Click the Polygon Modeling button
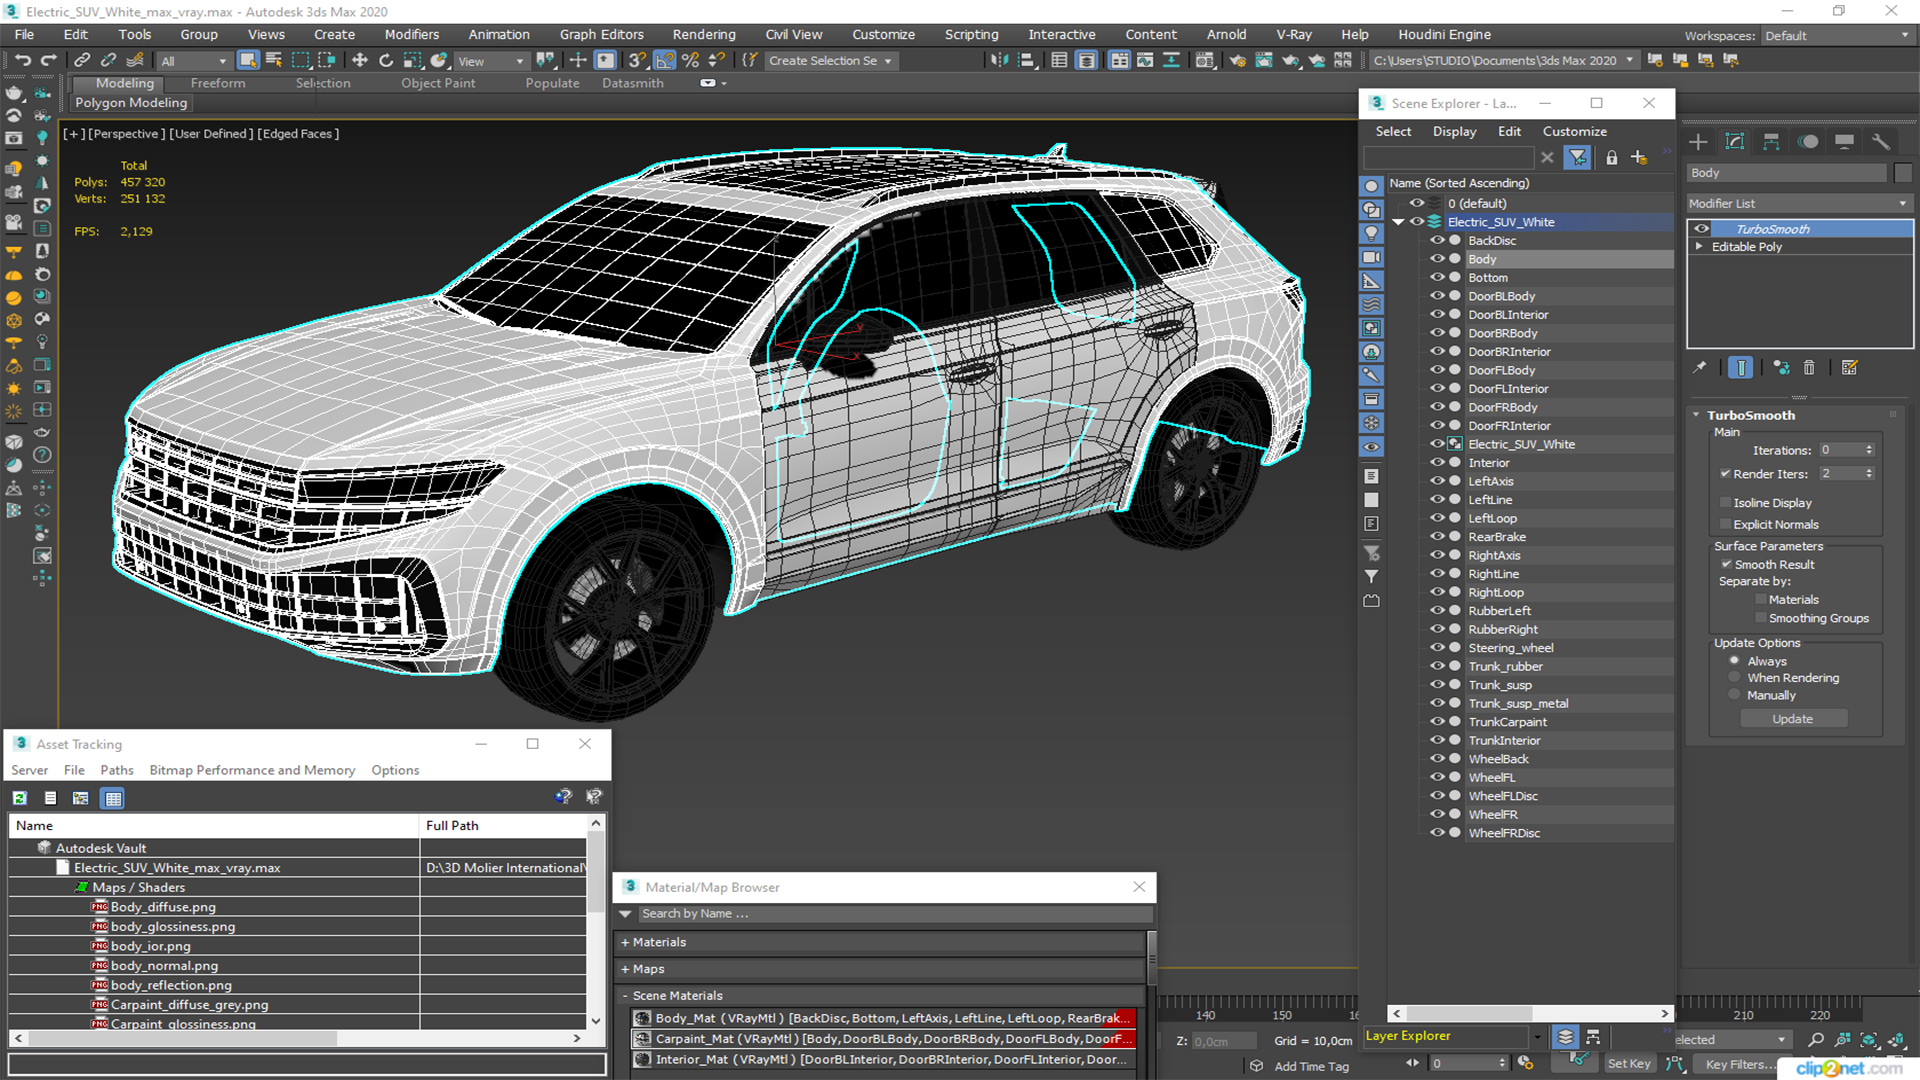The width and height of the screenshot is (1920, 1080). [131, 102]
